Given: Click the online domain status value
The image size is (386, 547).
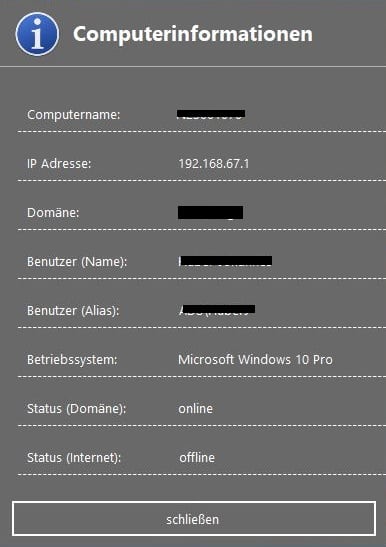Looking at the screenshot, I should [x=195, y=409].
